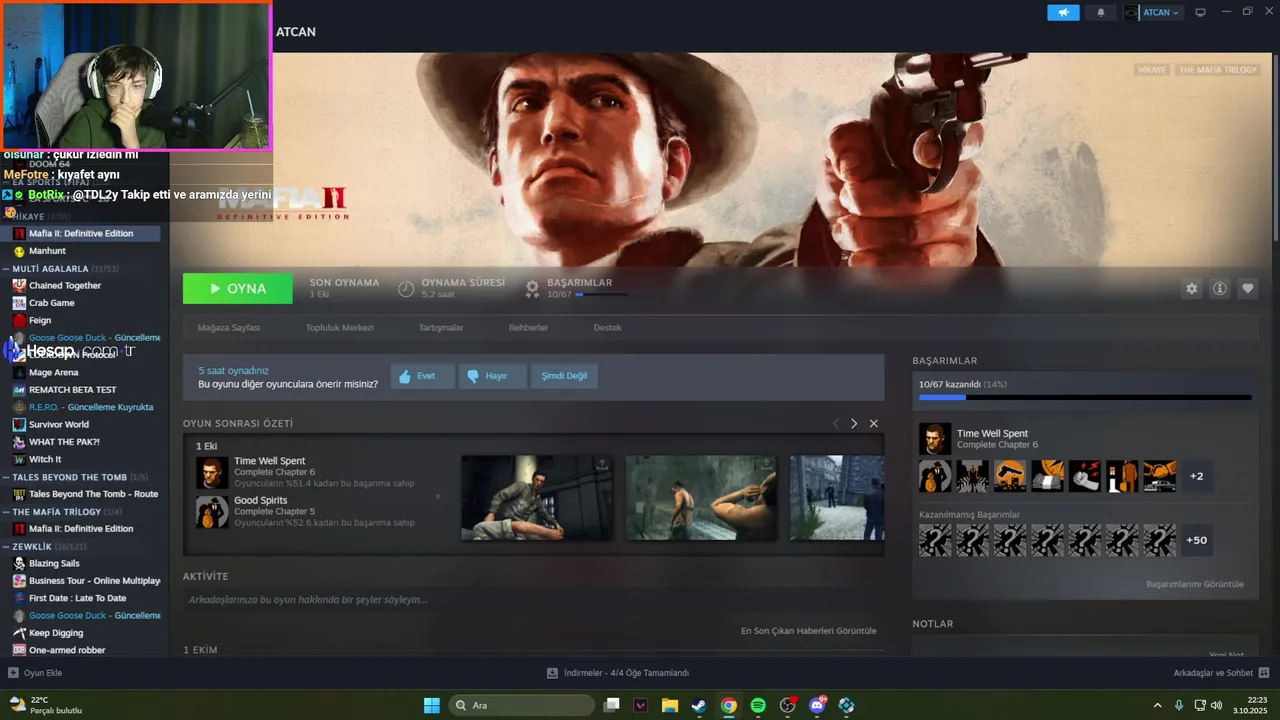Open the ATCAN account dropdown
The height and width of the screenshot is (720, 1280).
click(1153, 12)
